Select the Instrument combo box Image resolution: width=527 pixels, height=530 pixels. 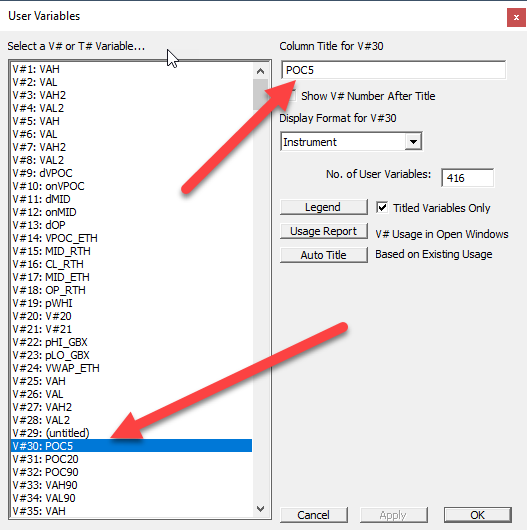click(x=351, y=142)
